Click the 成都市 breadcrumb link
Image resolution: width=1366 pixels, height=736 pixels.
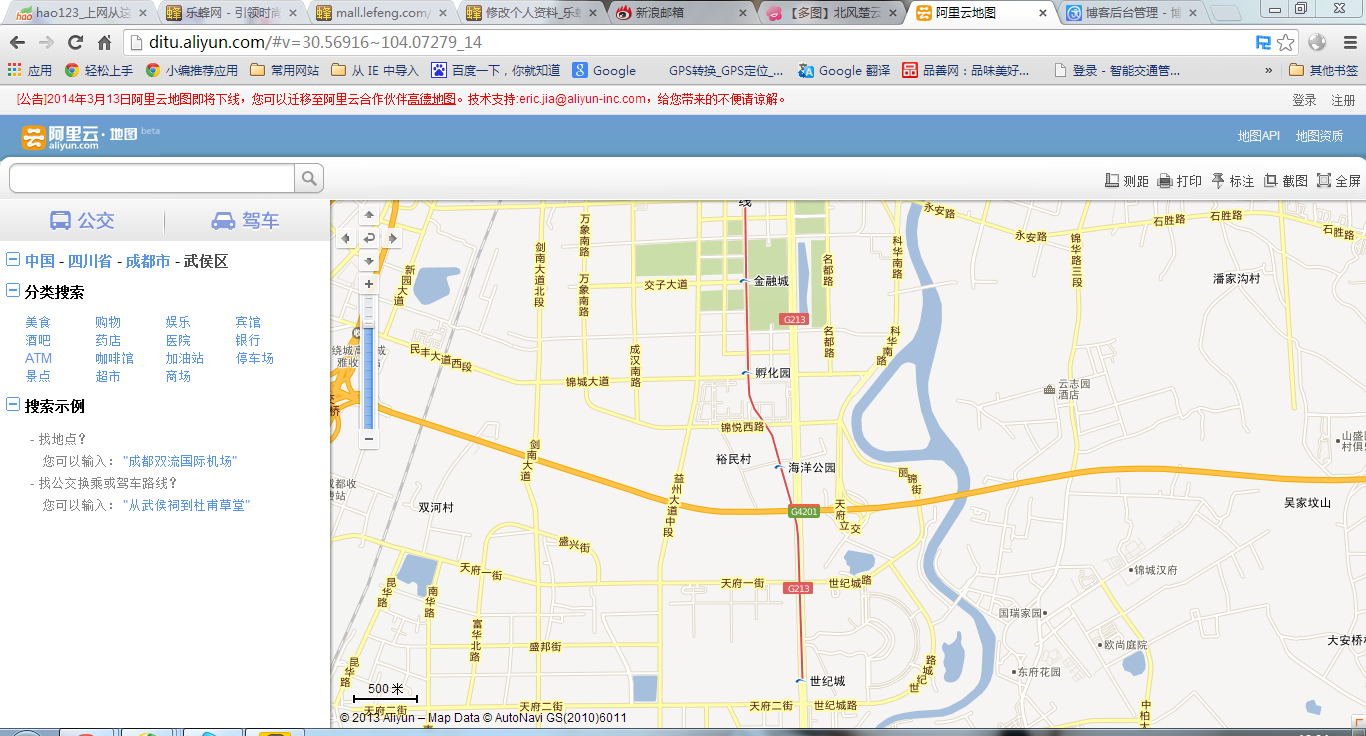click(148, 261)
